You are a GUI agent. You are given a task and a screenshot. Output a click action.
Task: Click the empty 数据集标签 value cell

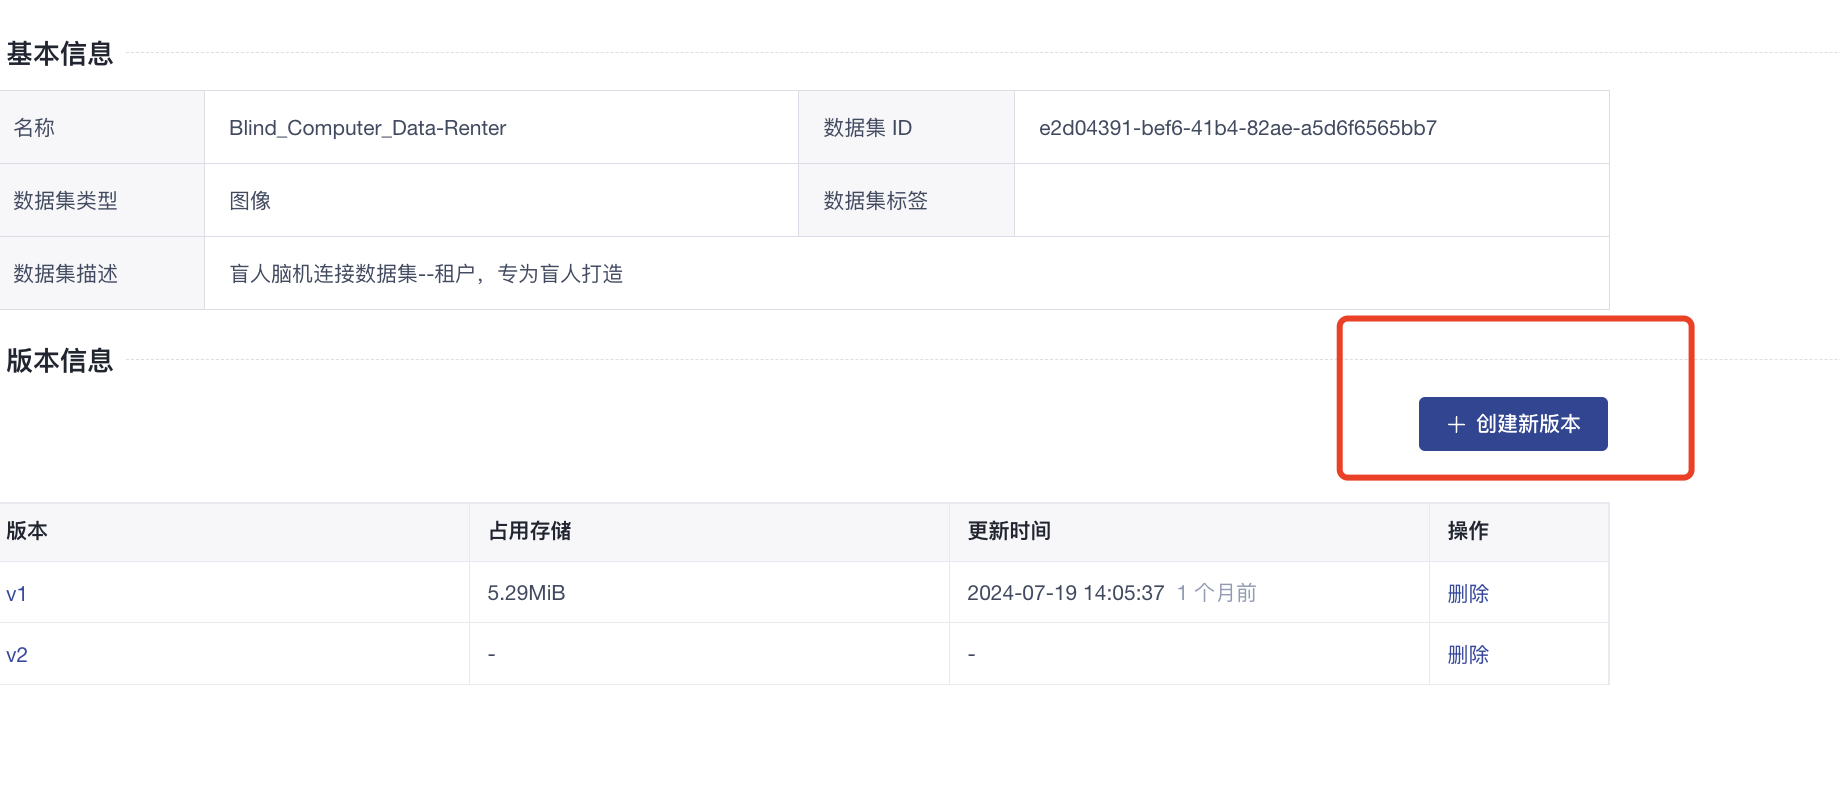[1310, 201]
